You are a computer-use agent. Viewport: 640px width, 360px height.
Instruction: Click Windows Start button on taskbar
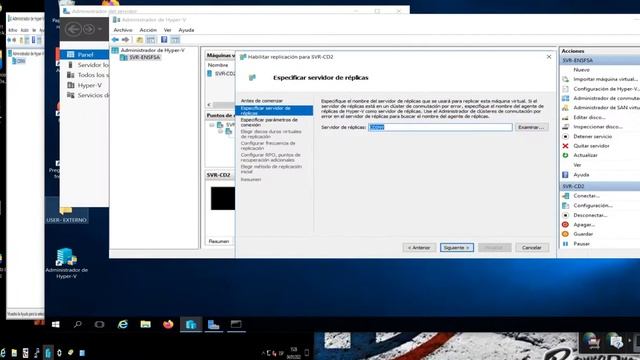click(56, 324)
